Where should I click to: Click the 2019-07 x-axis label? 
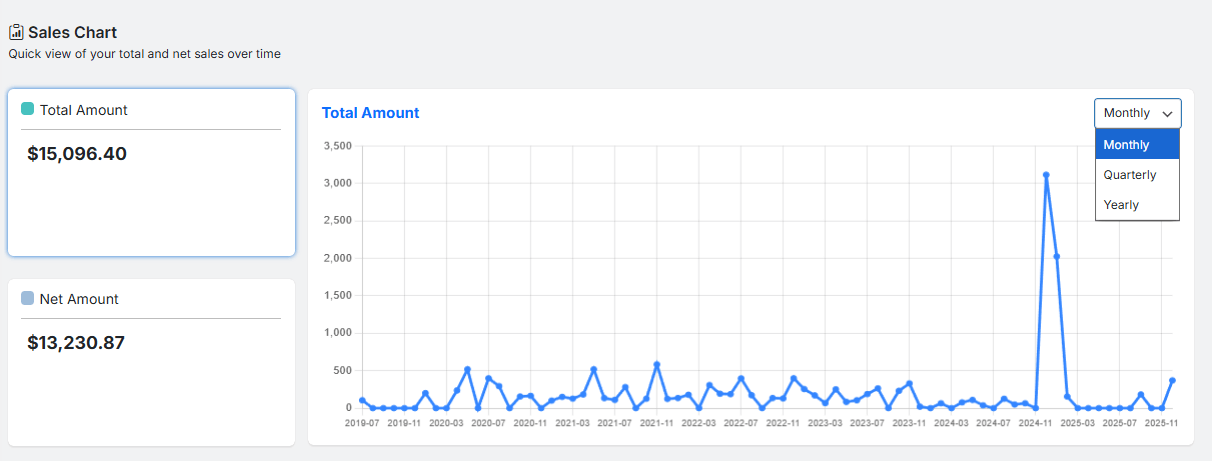[x=362, y=424]
